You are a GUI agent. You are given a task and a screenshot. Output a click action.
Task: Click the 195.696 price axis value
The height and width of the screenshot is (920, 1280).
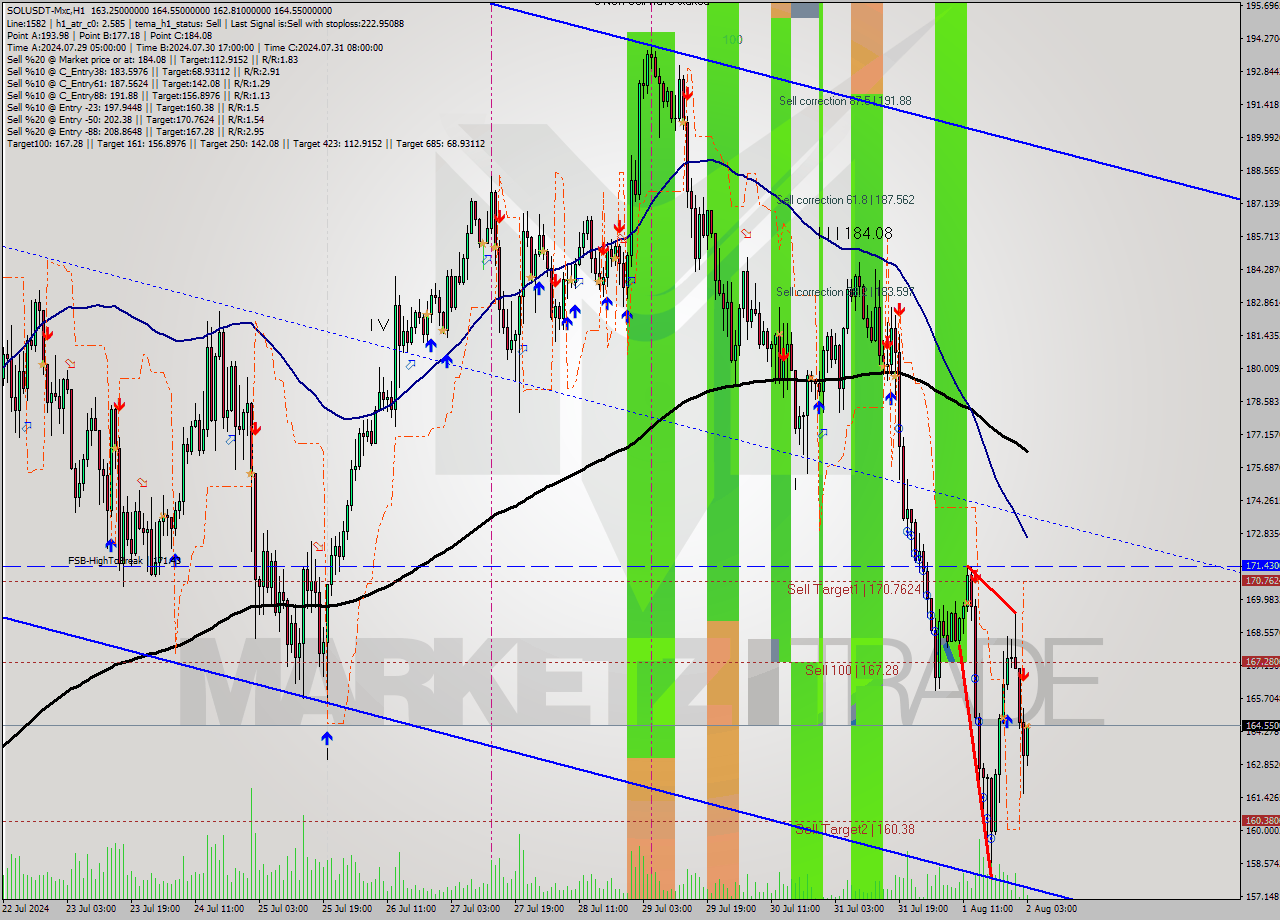click(1262, 6)
